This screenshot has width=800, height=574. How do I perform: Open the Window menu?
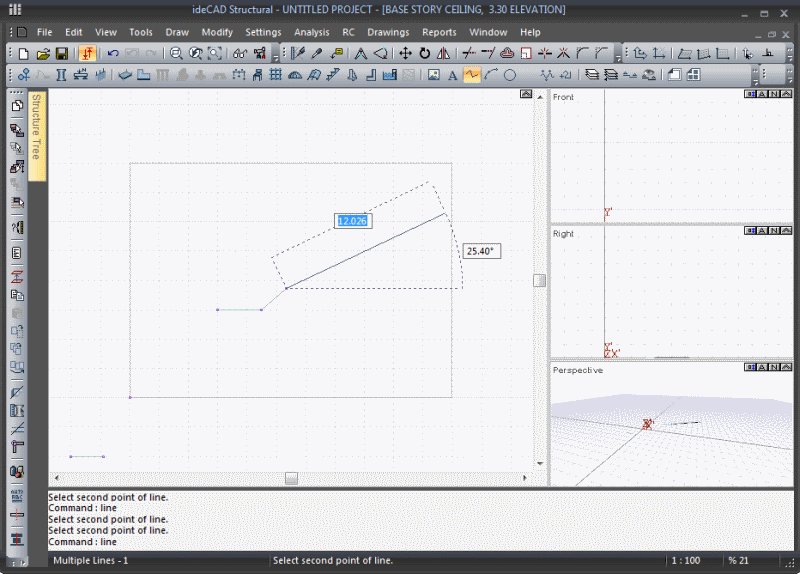[x=488, y=32]
